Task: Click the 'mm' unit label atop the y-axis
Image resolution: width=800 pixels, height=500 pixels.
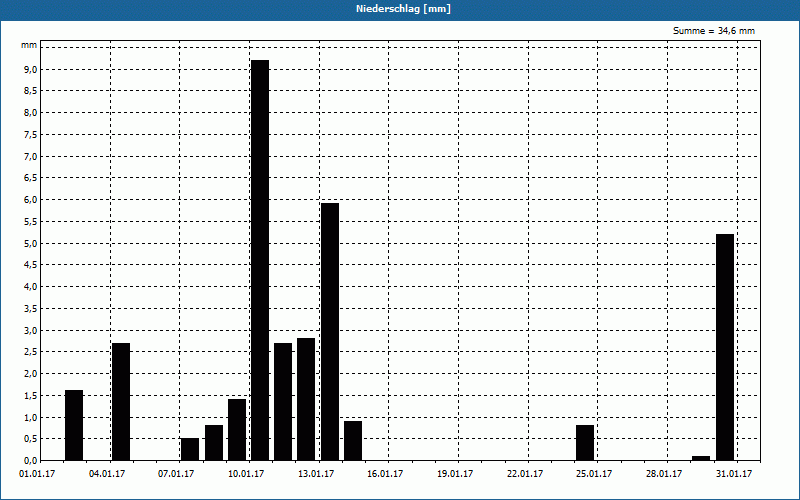Action: 29,45
